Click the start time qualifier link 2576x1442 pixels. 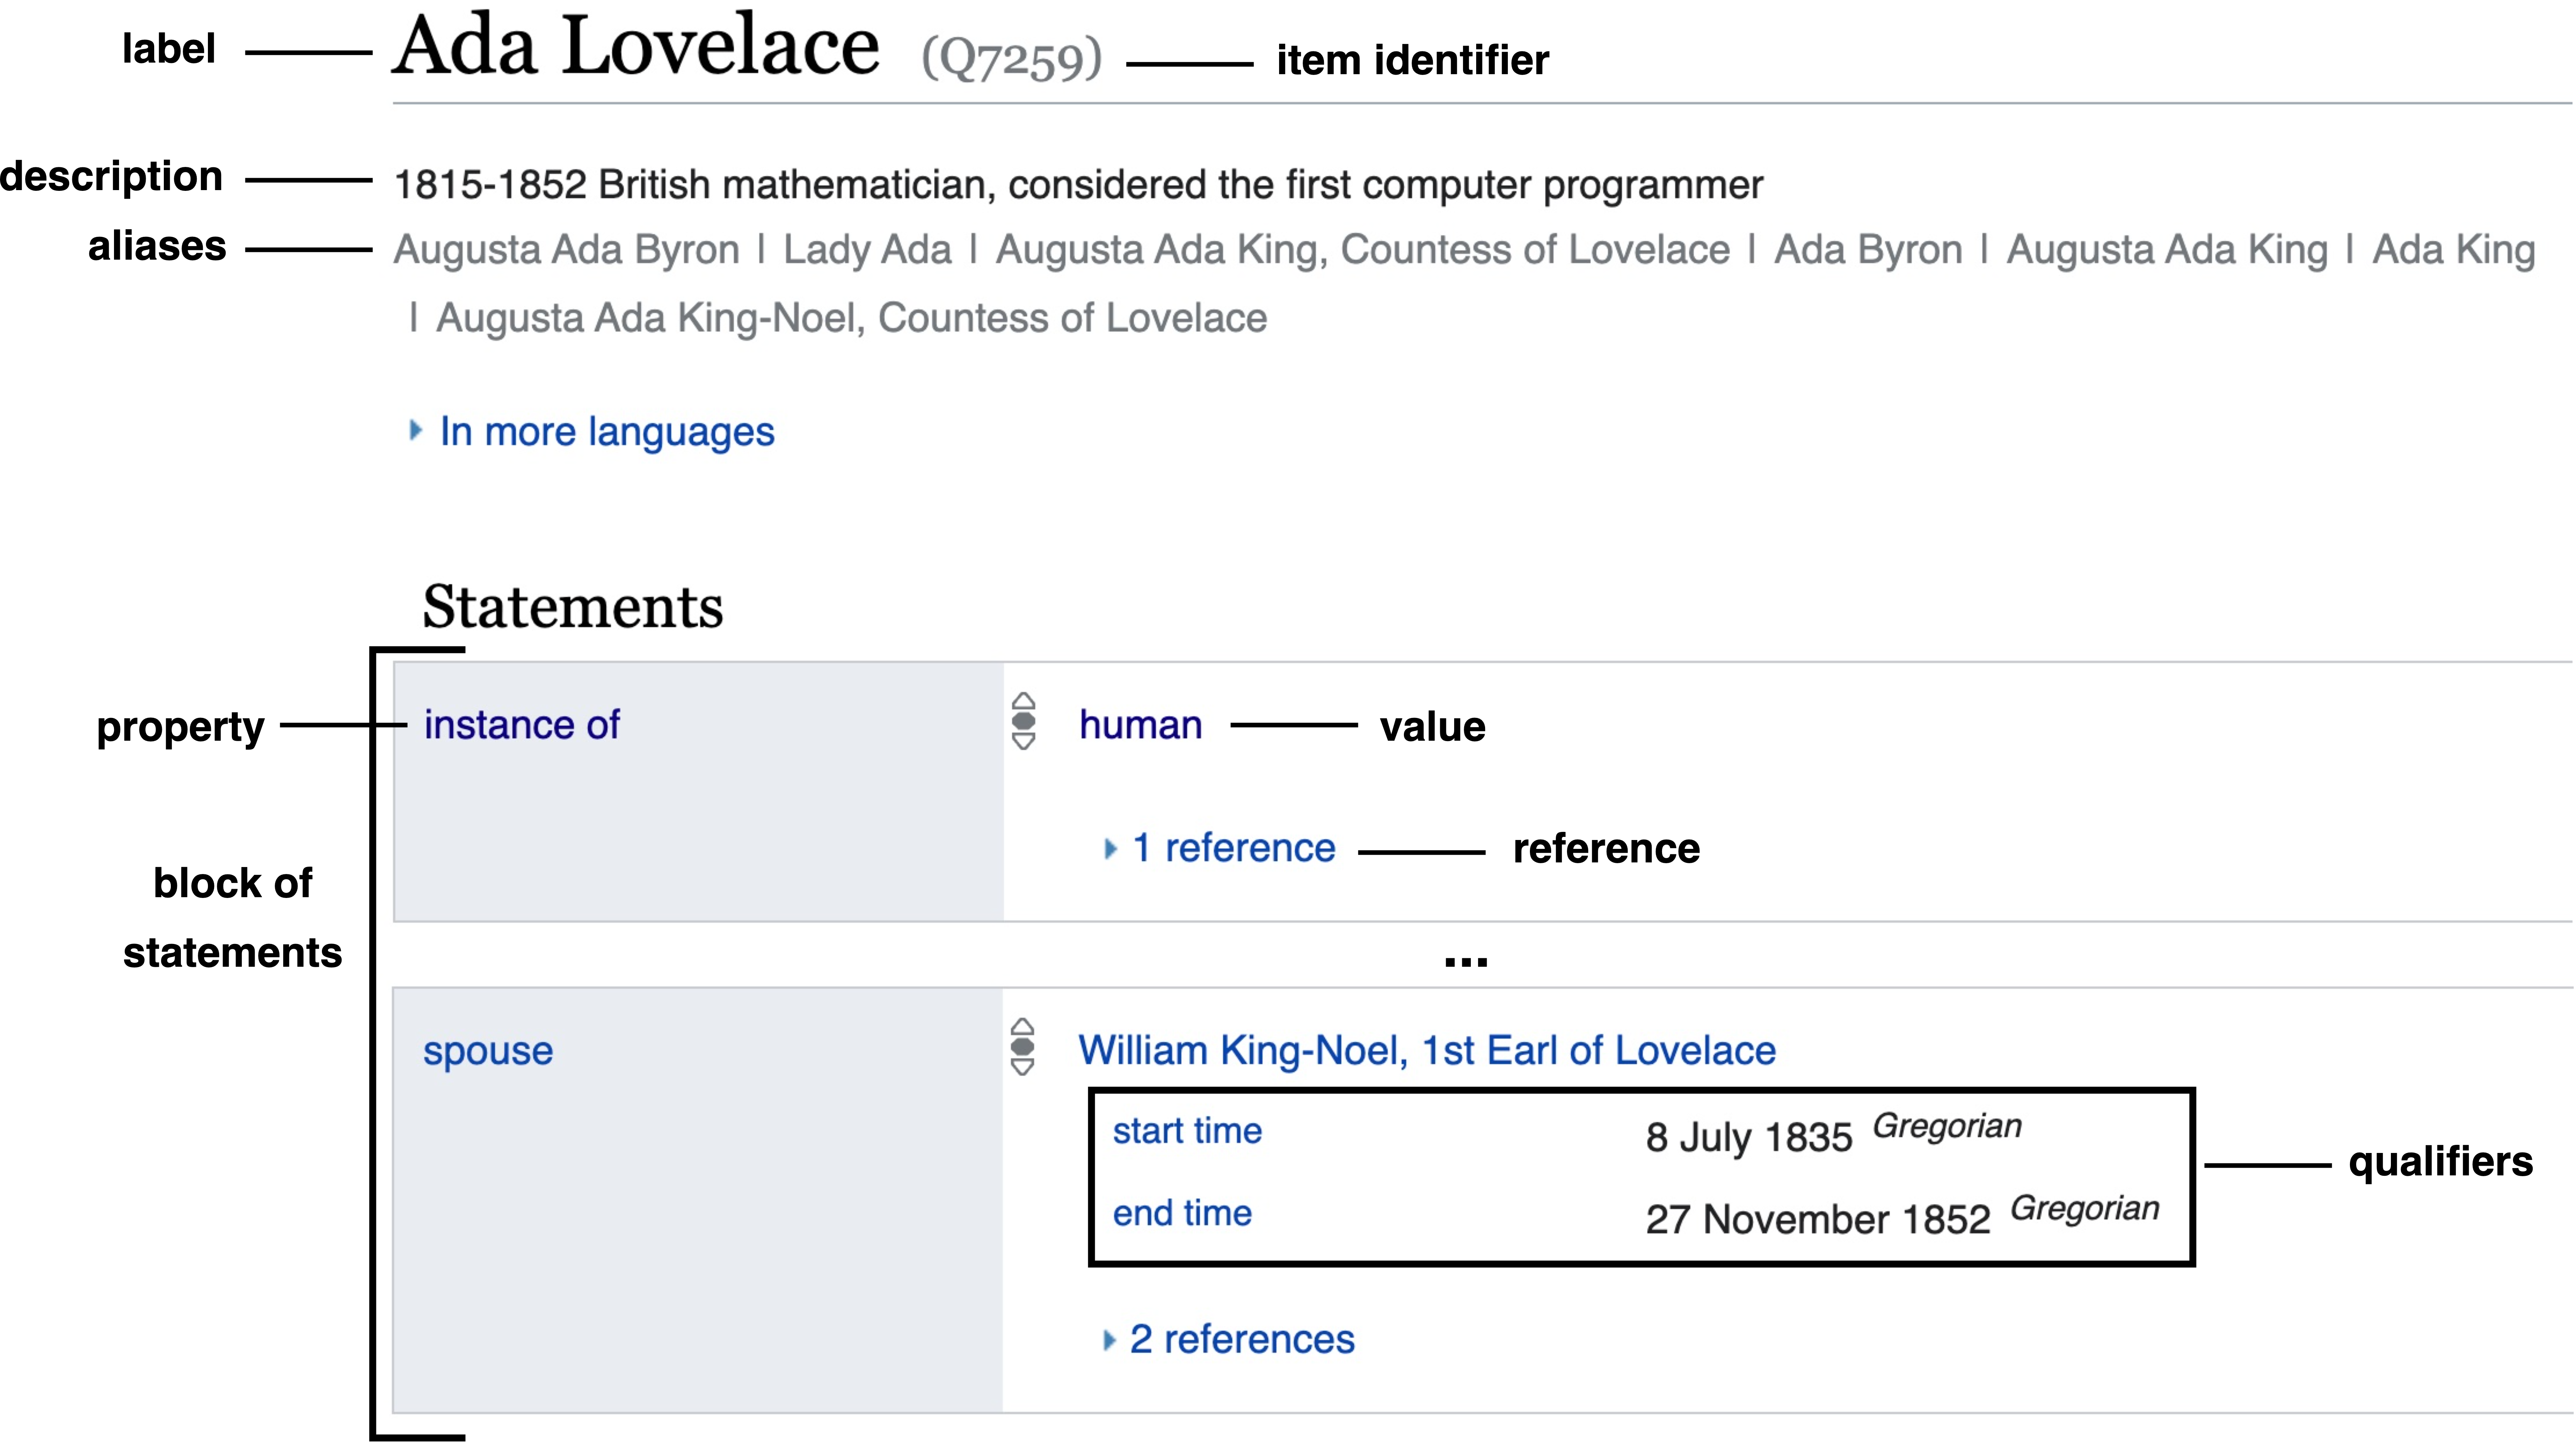(x=1187, y=1131)
